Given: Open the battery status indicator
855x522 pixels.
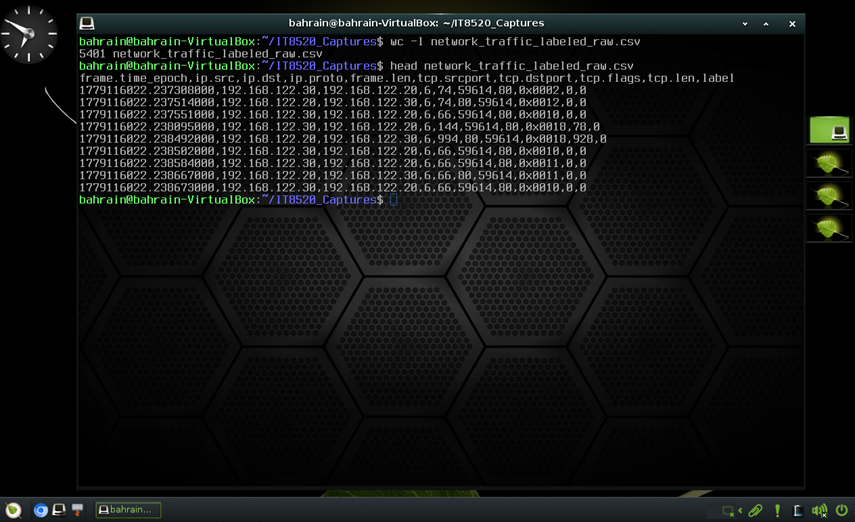Looking at the screenshot, I should [798, 511].
